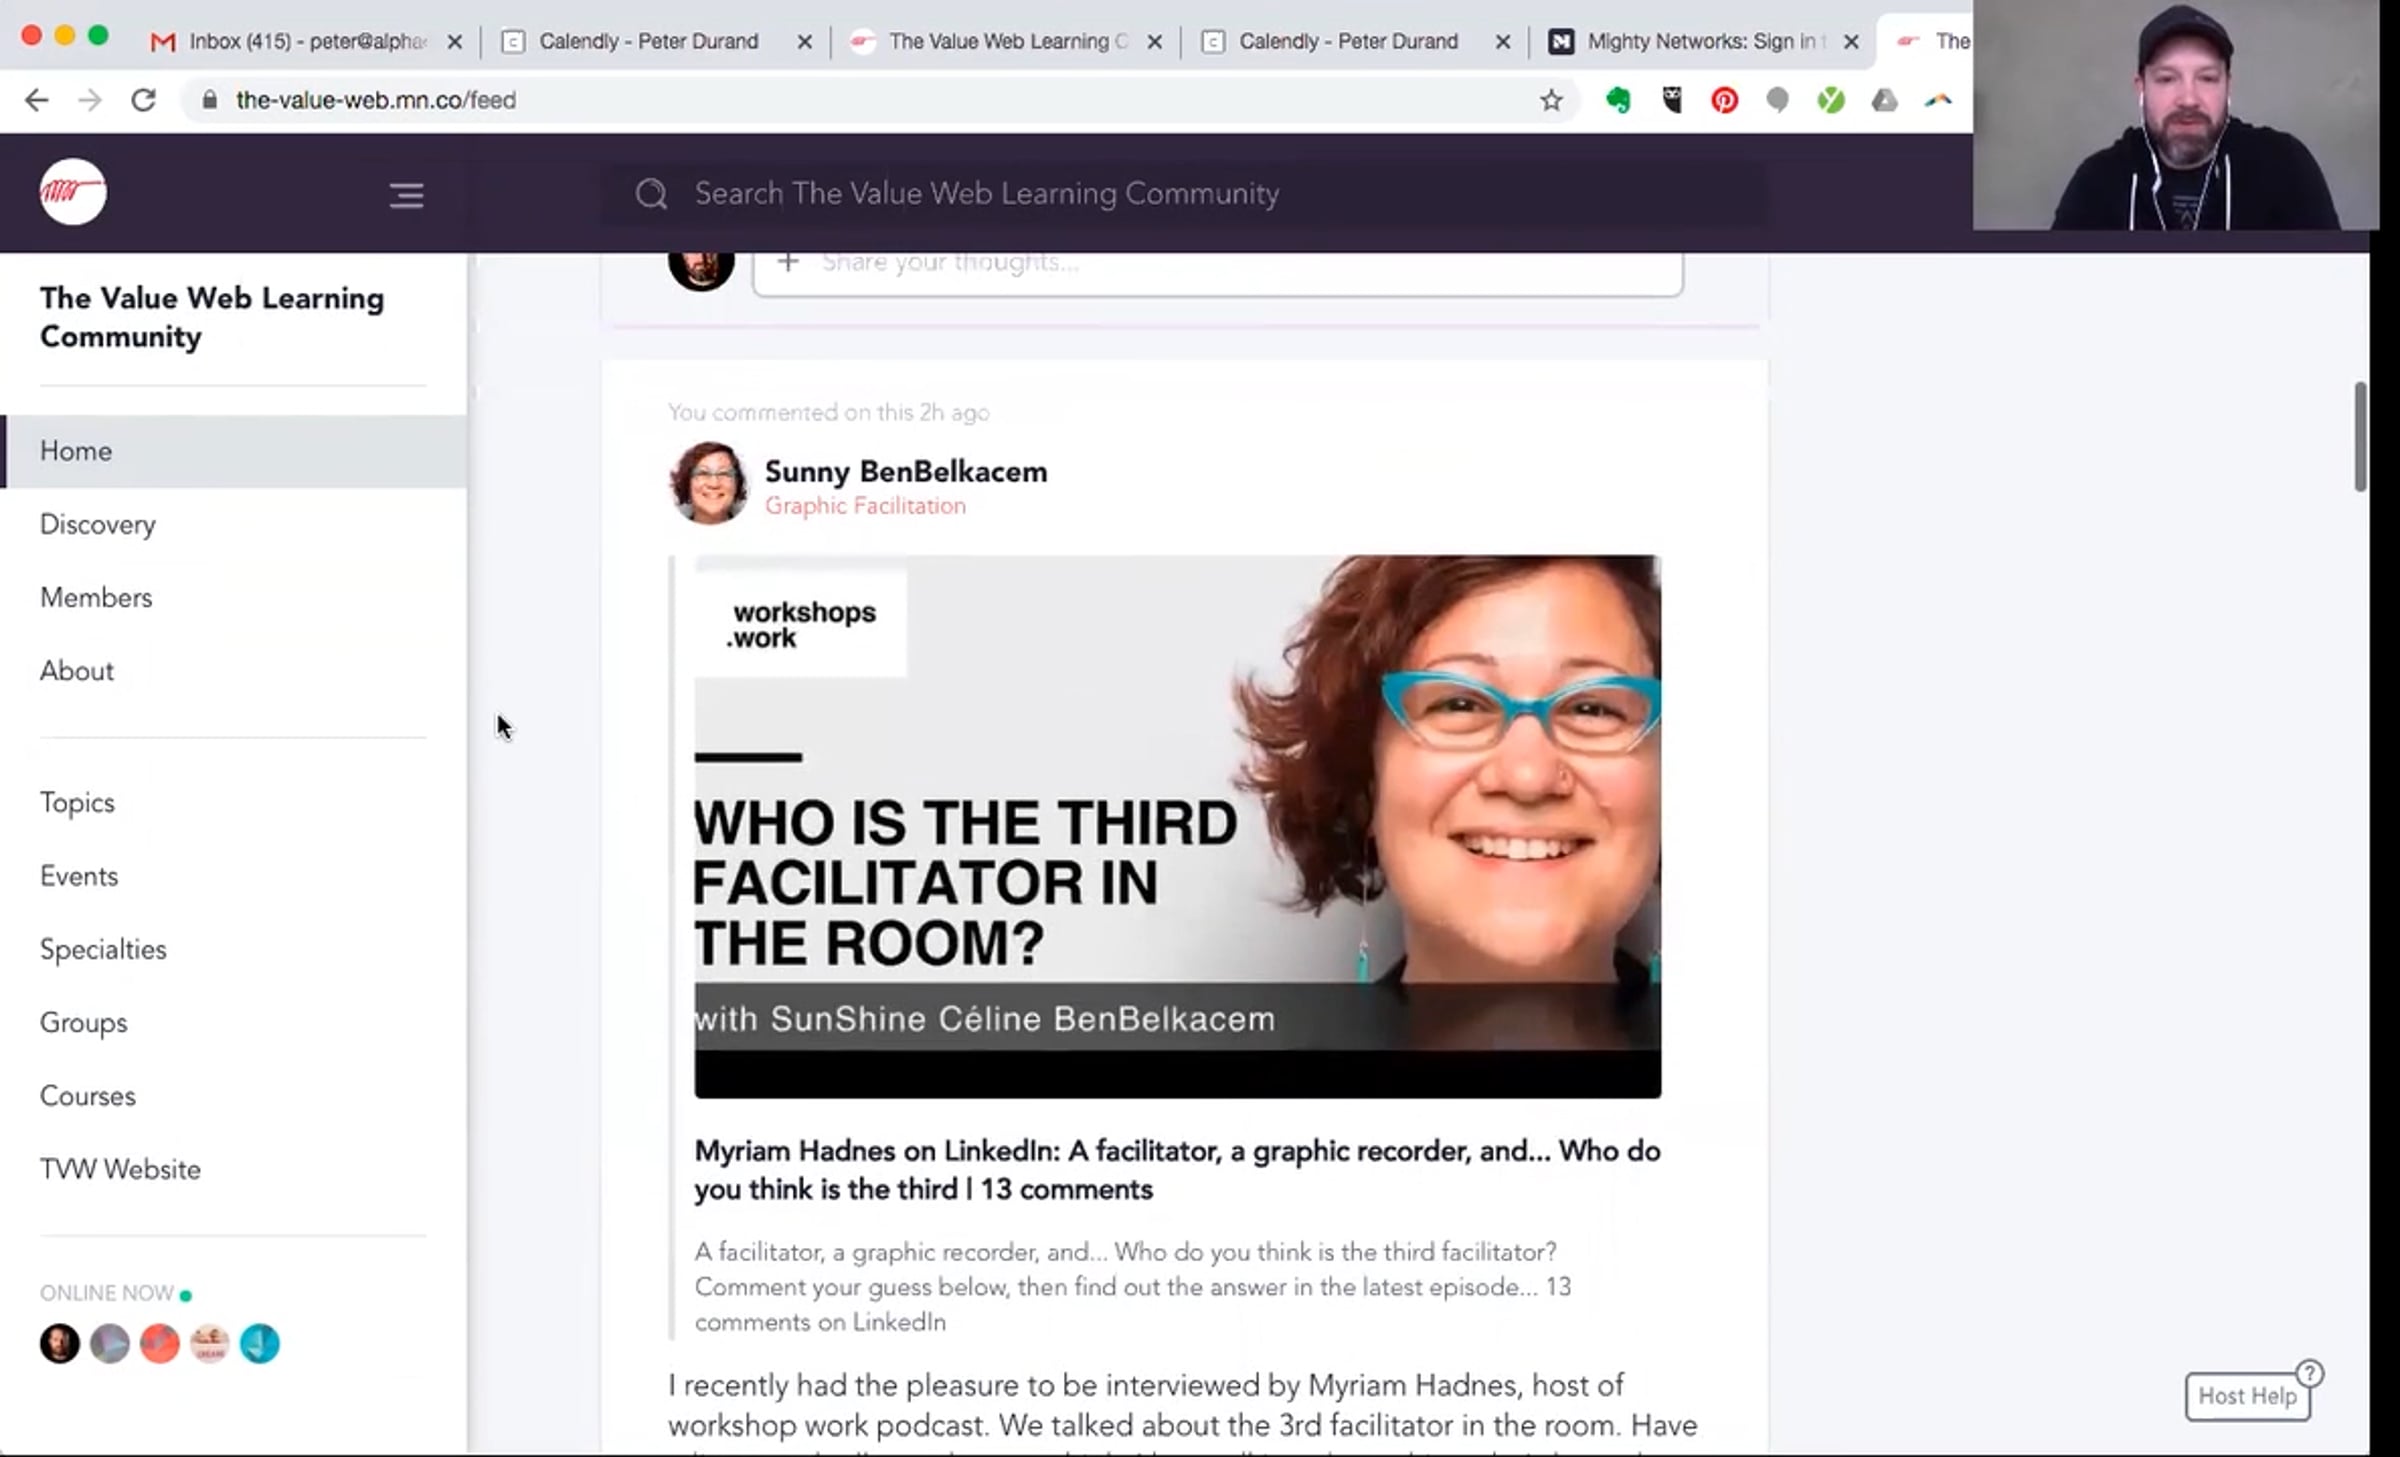Open the Evernote extension icon
The width and height of the screenshot is (2400, 1457).
(x=1618, y=100)
